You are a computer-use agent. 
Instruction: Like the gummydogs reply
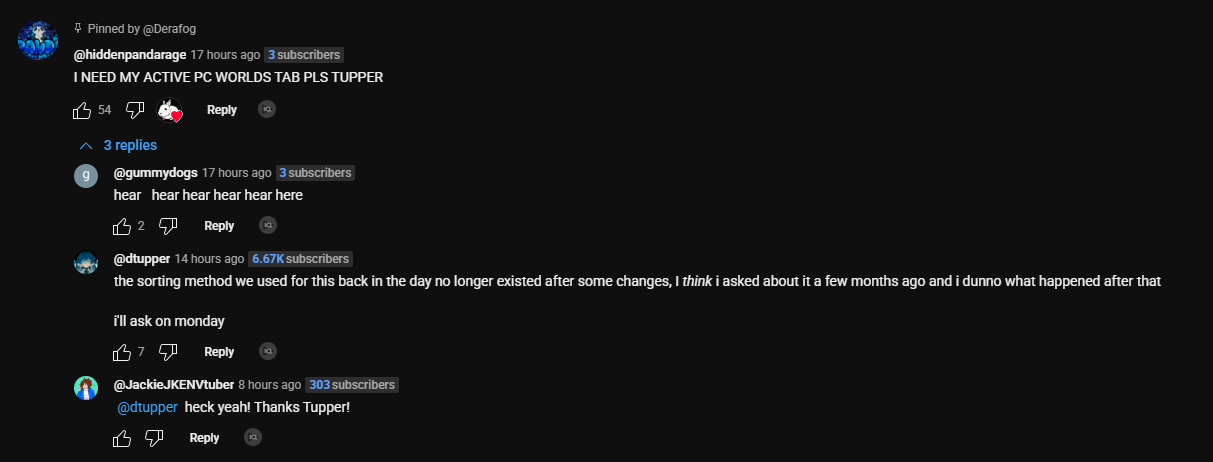click(122, 226)
